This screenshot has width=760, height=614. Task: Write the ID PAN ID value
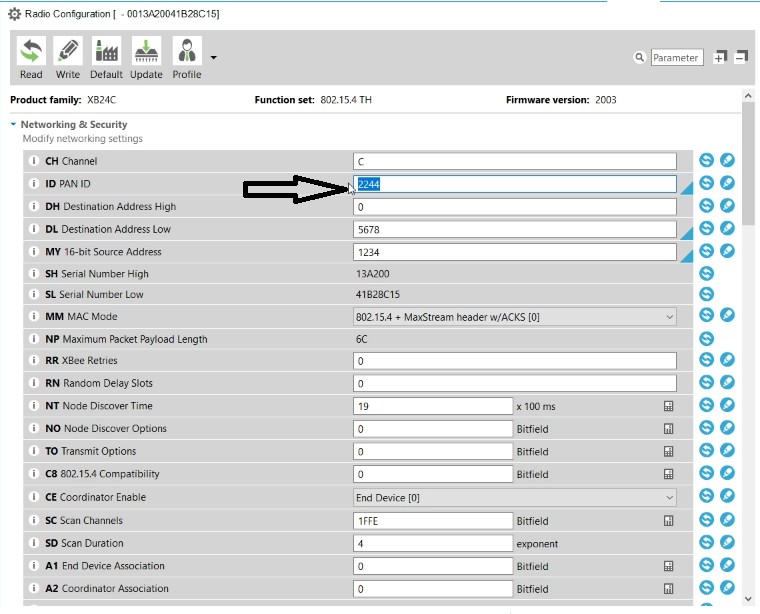(x=727, y=183)
